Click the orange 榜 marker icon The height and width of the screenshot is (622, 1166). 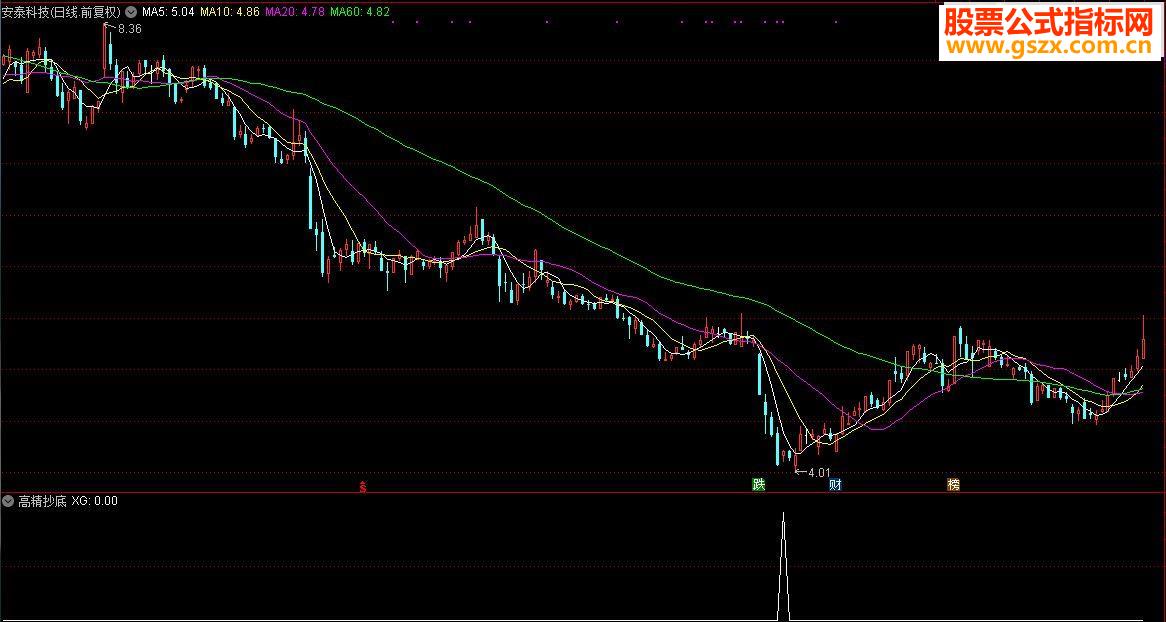tap(953, 485)
